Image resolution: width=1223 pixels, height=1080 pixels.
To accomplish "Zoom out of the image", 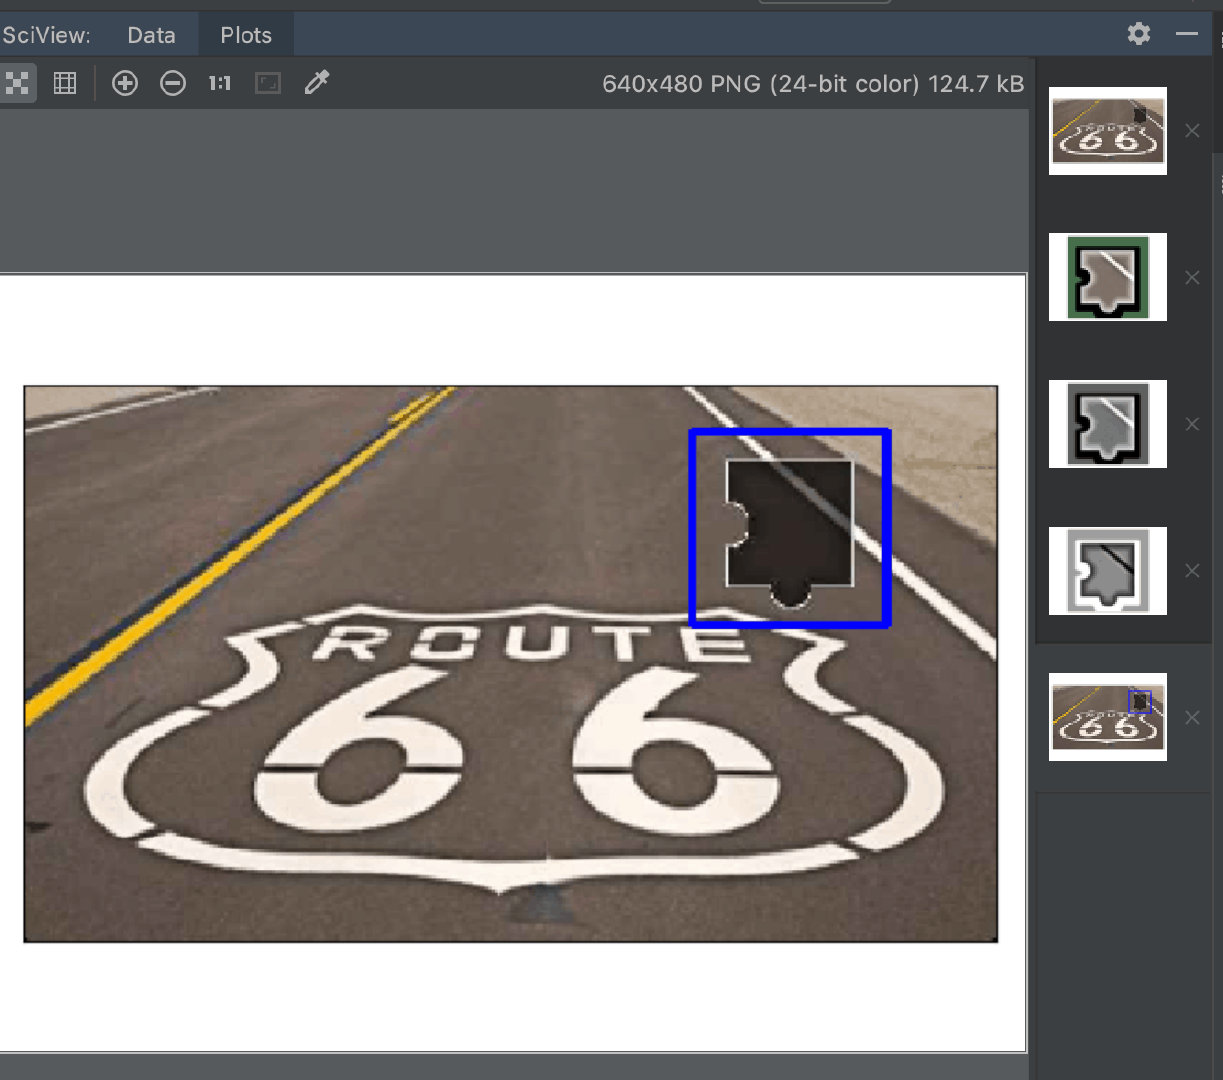I will tap(173, 83).
